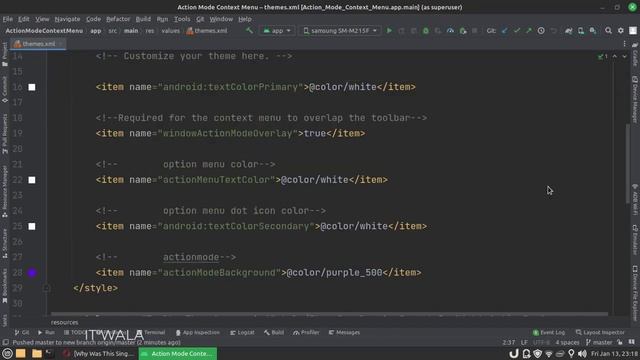Click the Git rollback undo icon
This screenshot has width=640, height=360.
[553, 31]
